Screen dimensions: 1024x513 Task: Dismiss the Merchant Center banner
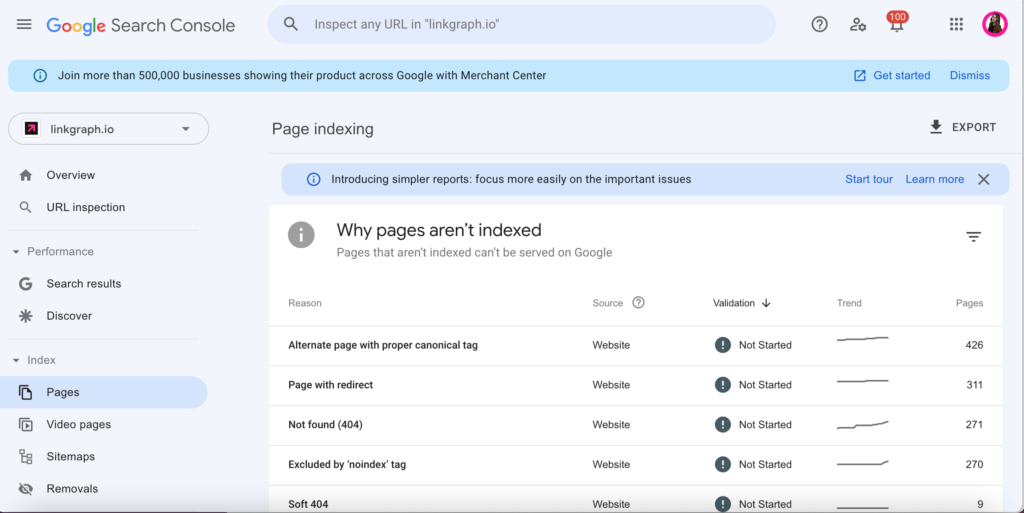tap(969, 75)
